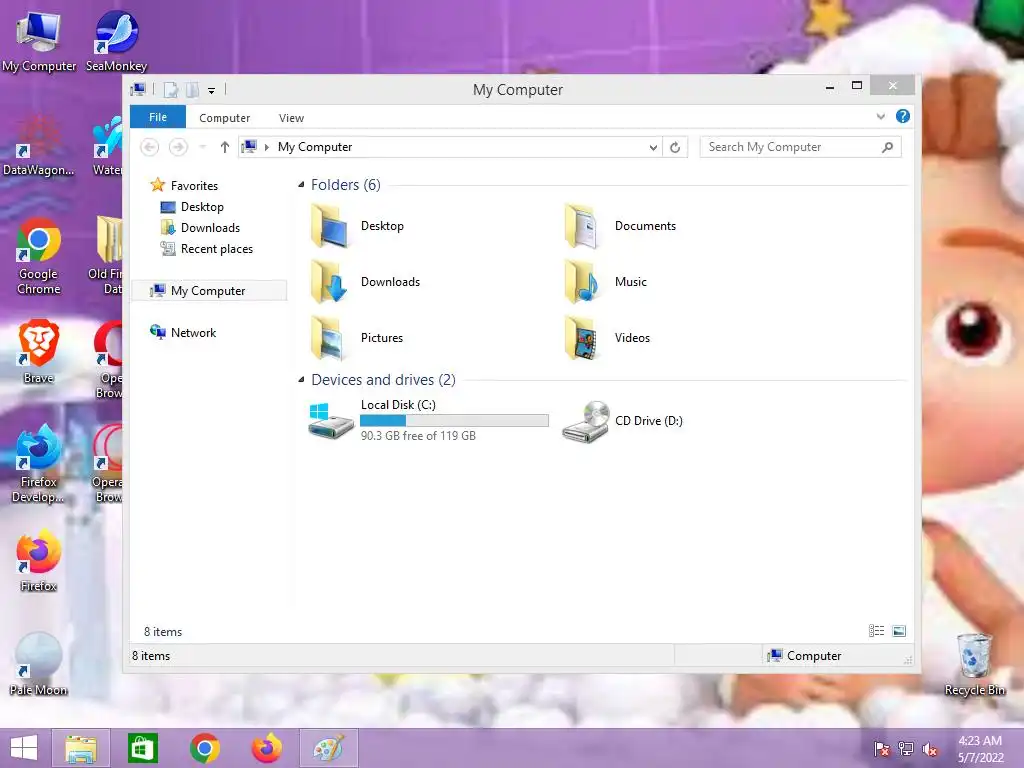Go up one level with Up arrow
The height and width of the screenshot is (768, 1024).
[225, 147]
